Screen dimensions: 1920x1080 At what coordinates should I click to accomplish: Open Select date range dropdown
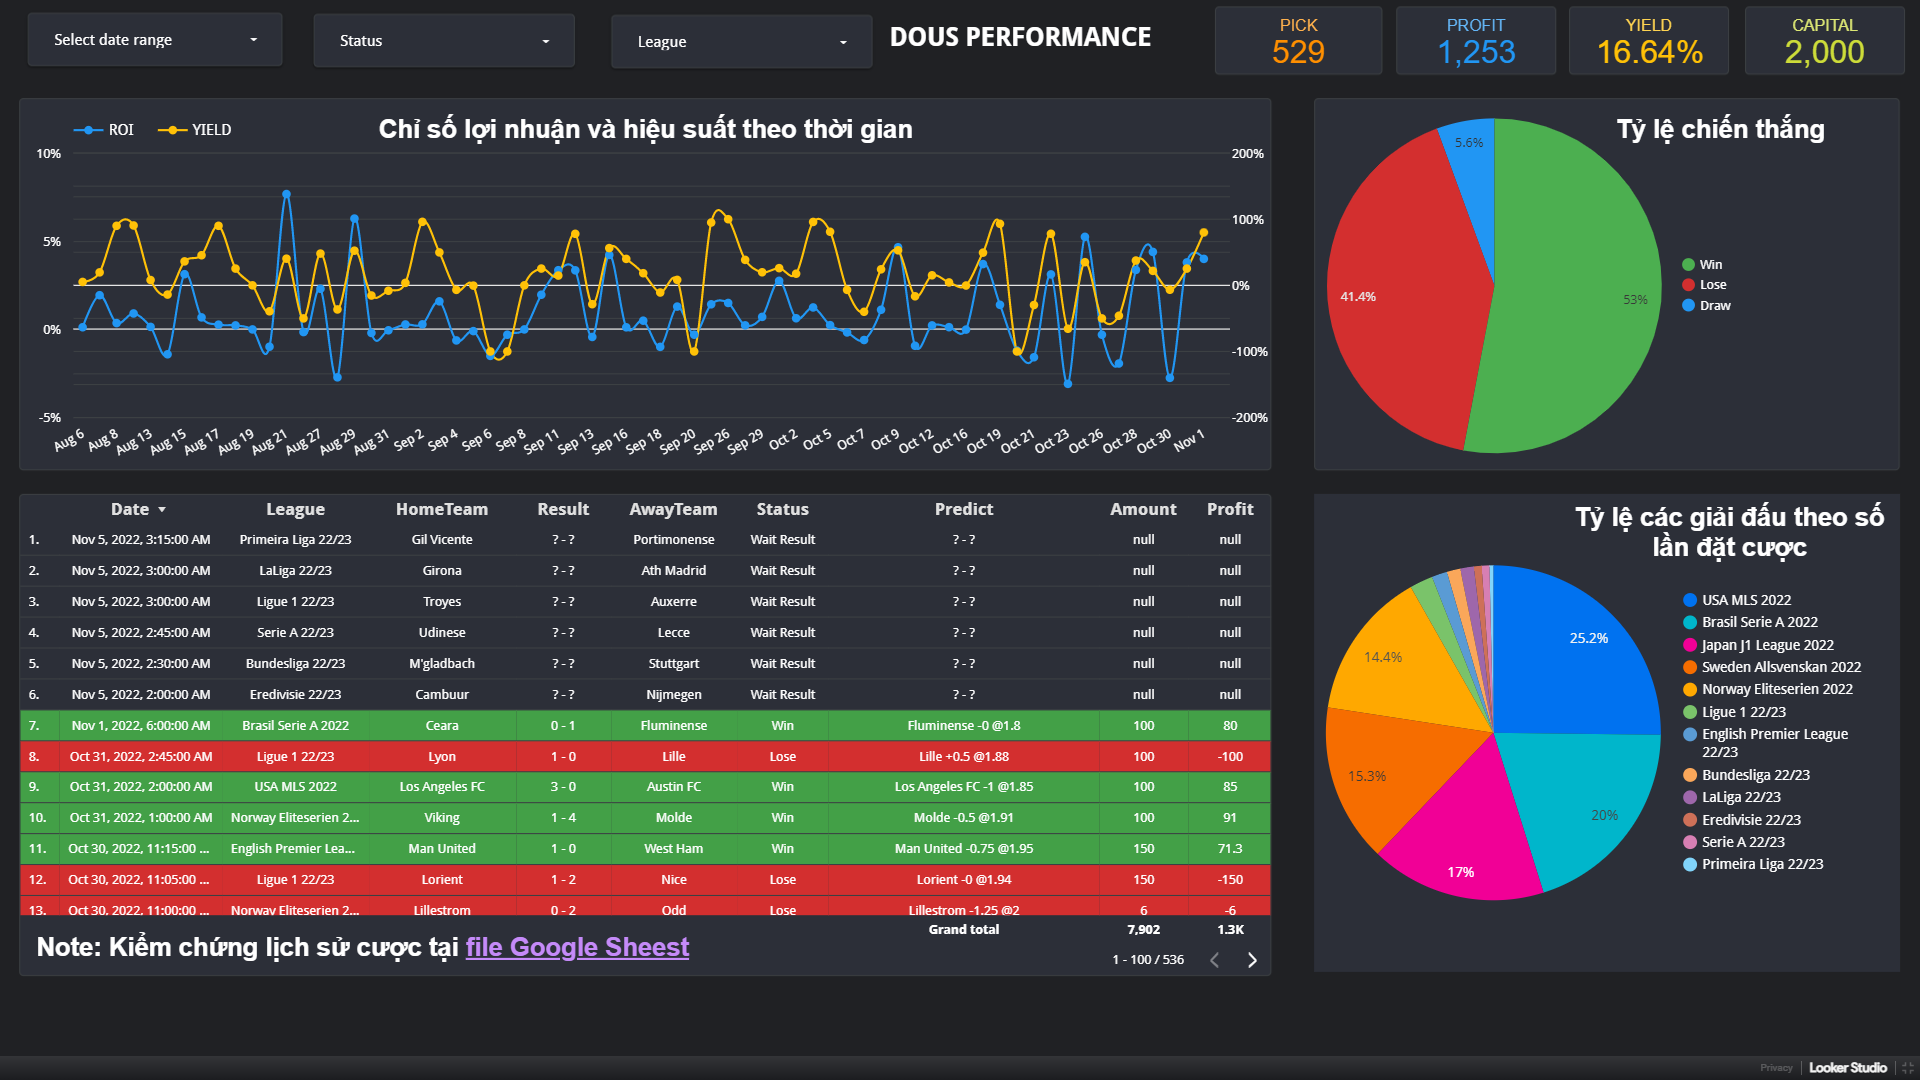[x=155, y=40]
